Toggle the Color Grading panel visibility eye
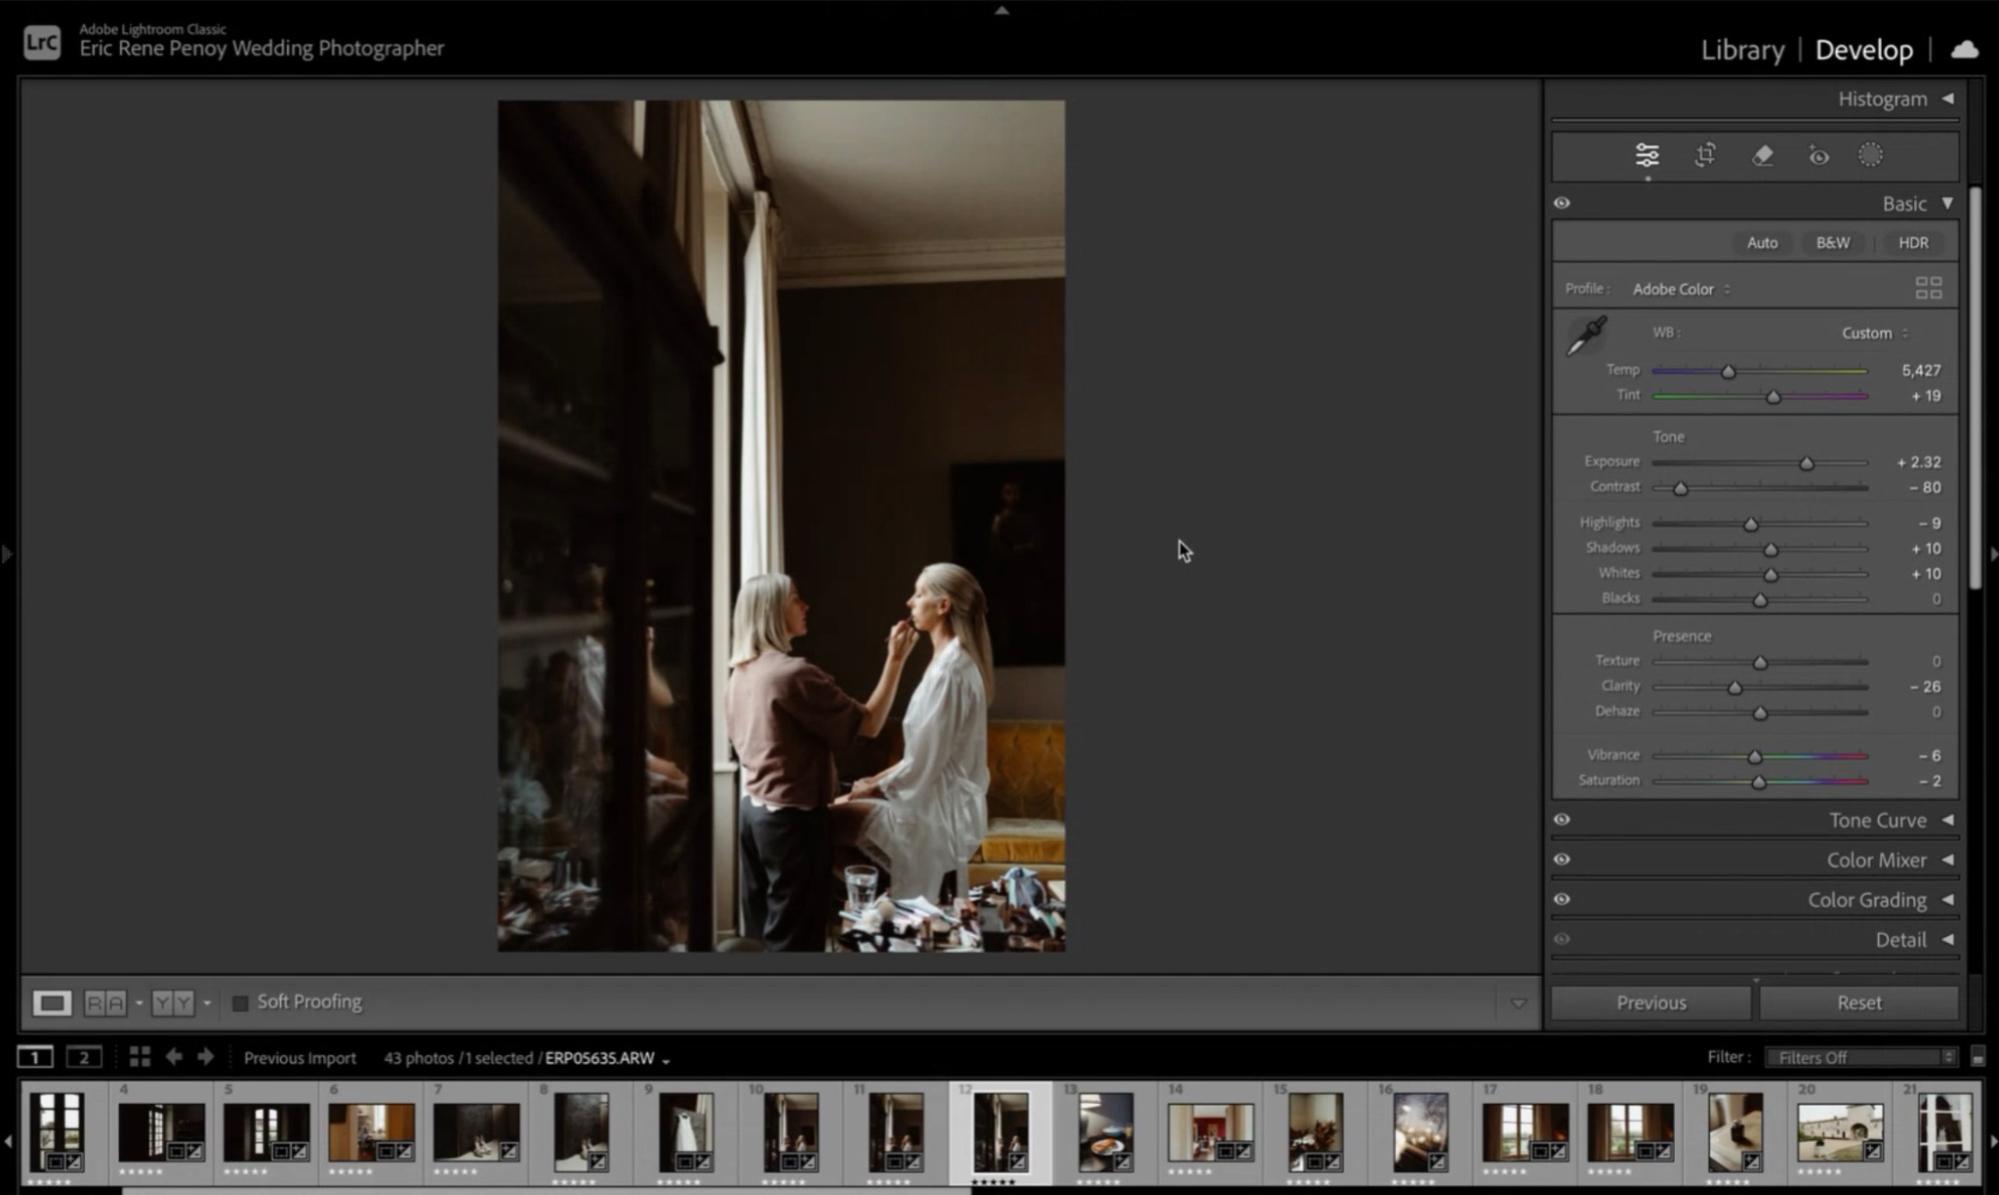Image resolution: width=1999 pixels, height=1195 pixels. point(1562,900)
